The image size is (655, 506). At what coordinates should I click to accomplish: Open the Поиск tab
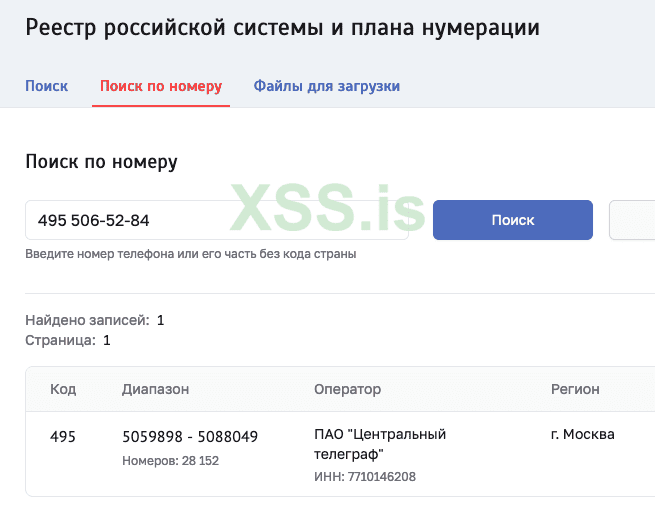[47, 86]
